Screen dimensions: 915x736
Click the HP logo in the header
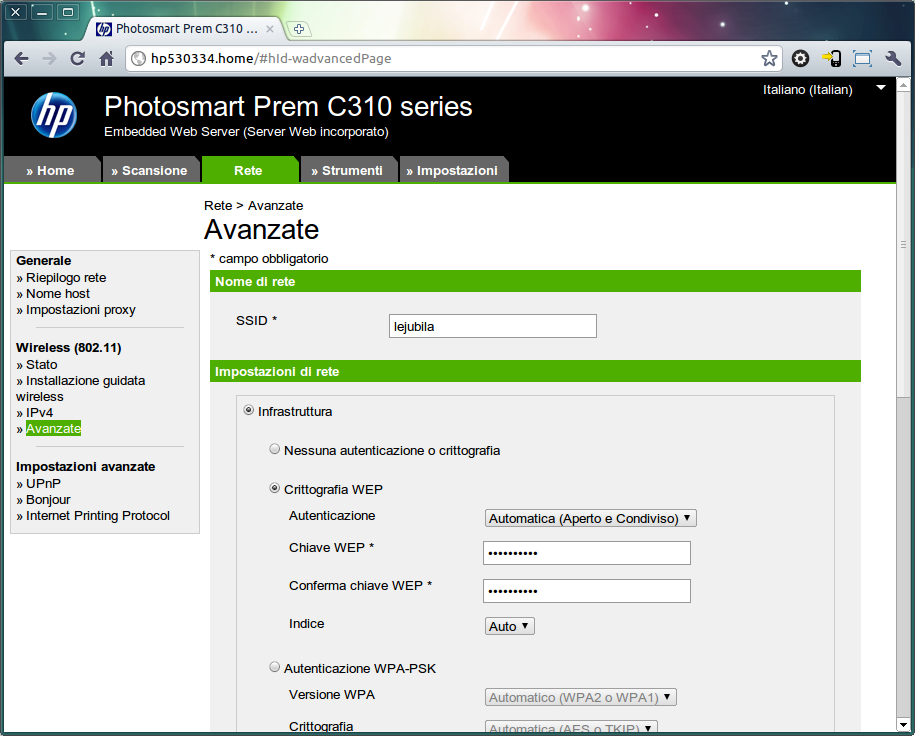(54, 115)
